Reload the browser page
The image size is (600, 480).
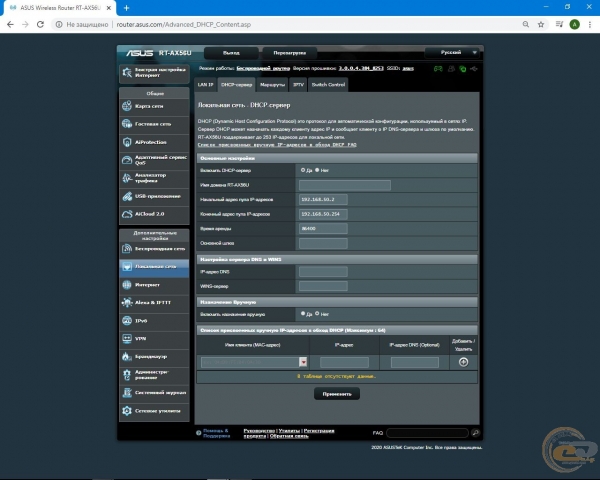40,24
